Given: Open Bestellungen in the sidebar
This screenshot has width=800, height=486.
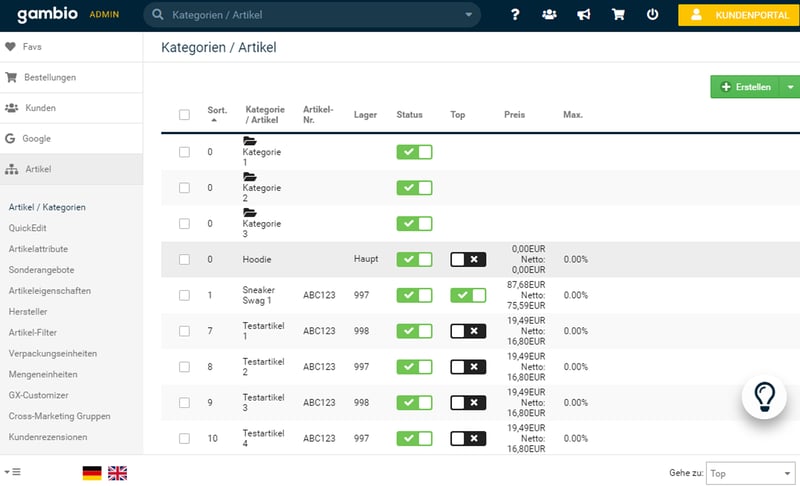Looking at the screenshot, I should pos(50,77).
